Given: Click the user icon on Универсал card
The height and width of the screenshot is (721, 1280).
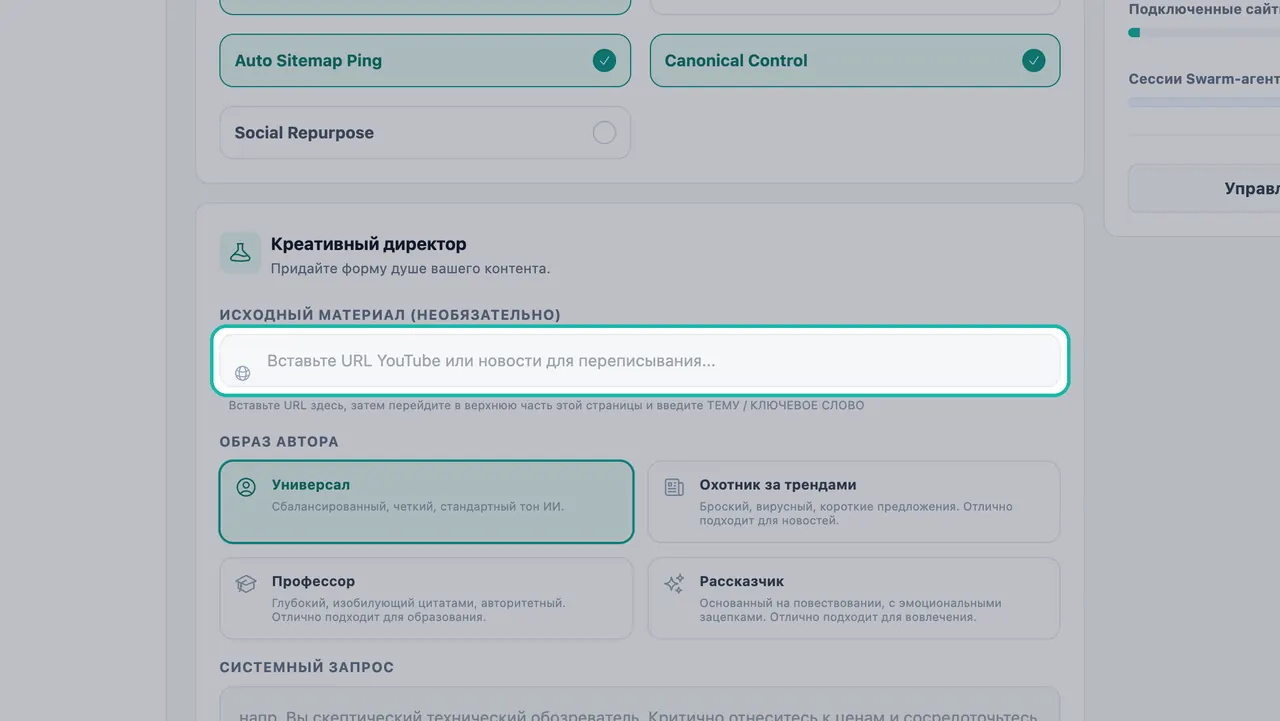Looking at the screenshot, I should click(x=246, y=487).
